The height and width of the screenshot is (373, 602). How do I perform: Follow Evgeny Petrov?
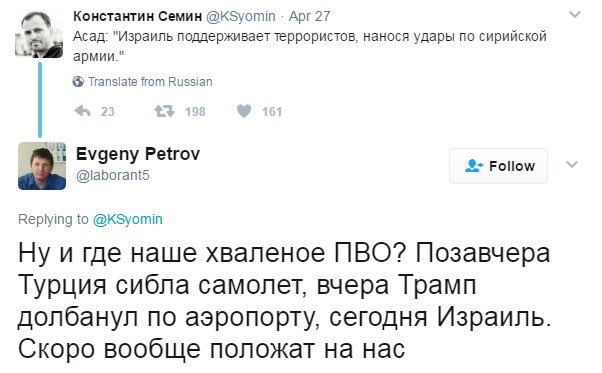(x=498, y=166)
